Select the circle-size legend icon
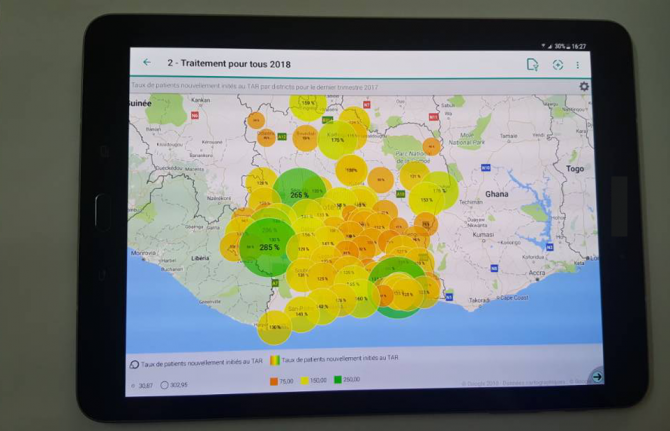This screenshot has width=670, height=431. tap(136, 361)
